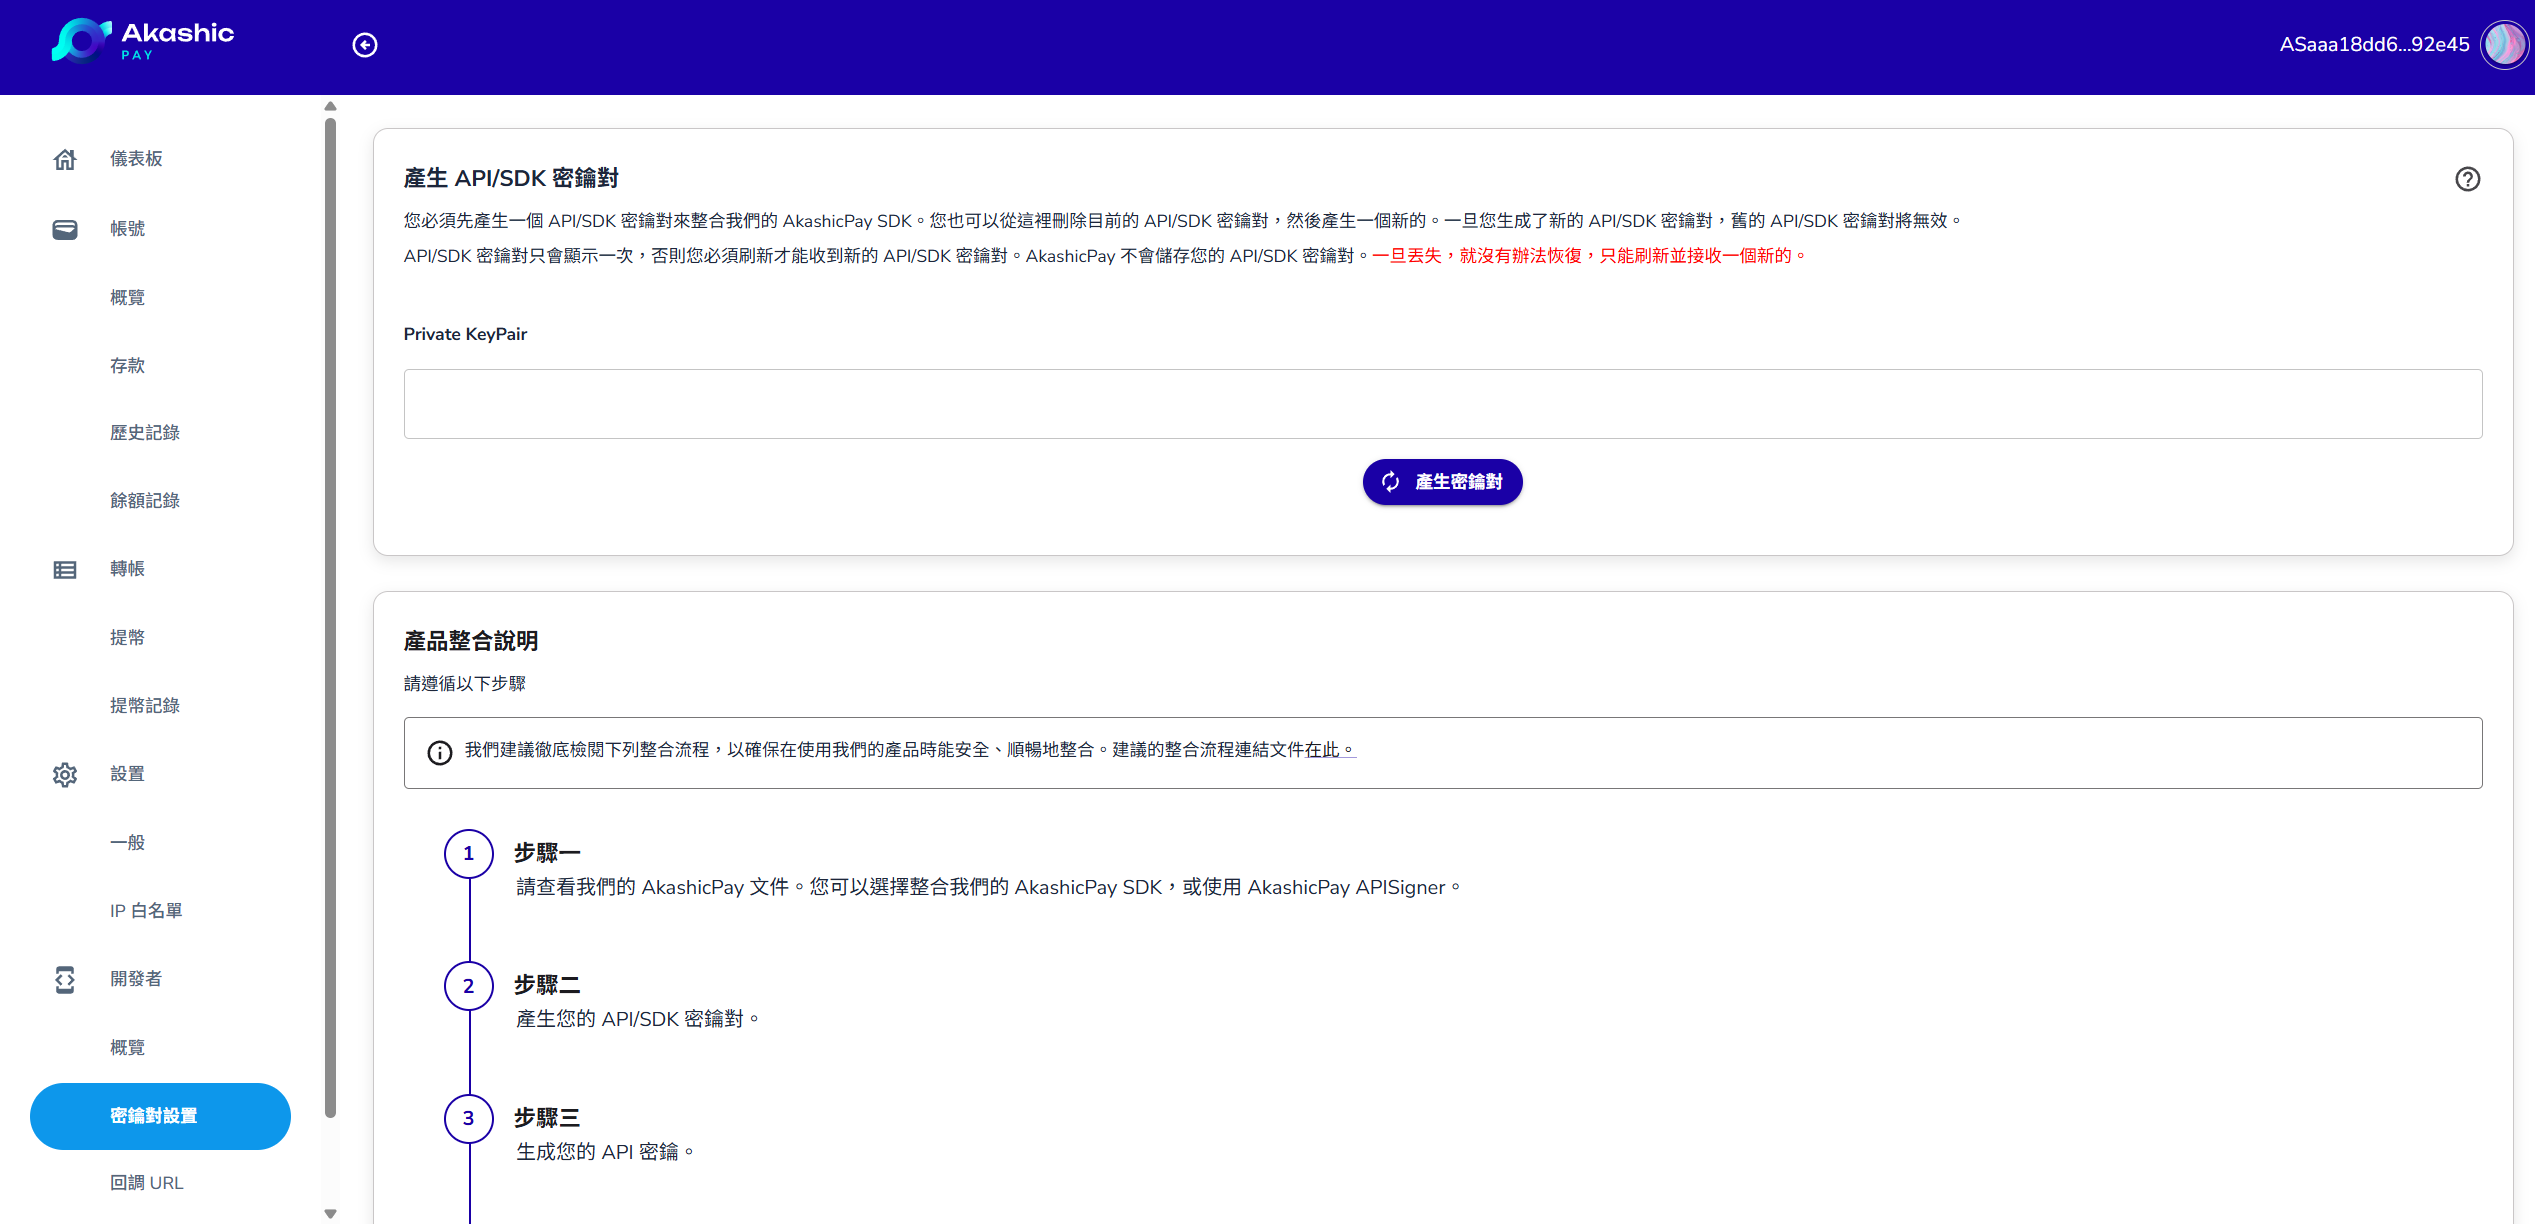The image size is (2535, 1224).
Task: Open the 回調 URL menu item
Action: click(147, 1183)
